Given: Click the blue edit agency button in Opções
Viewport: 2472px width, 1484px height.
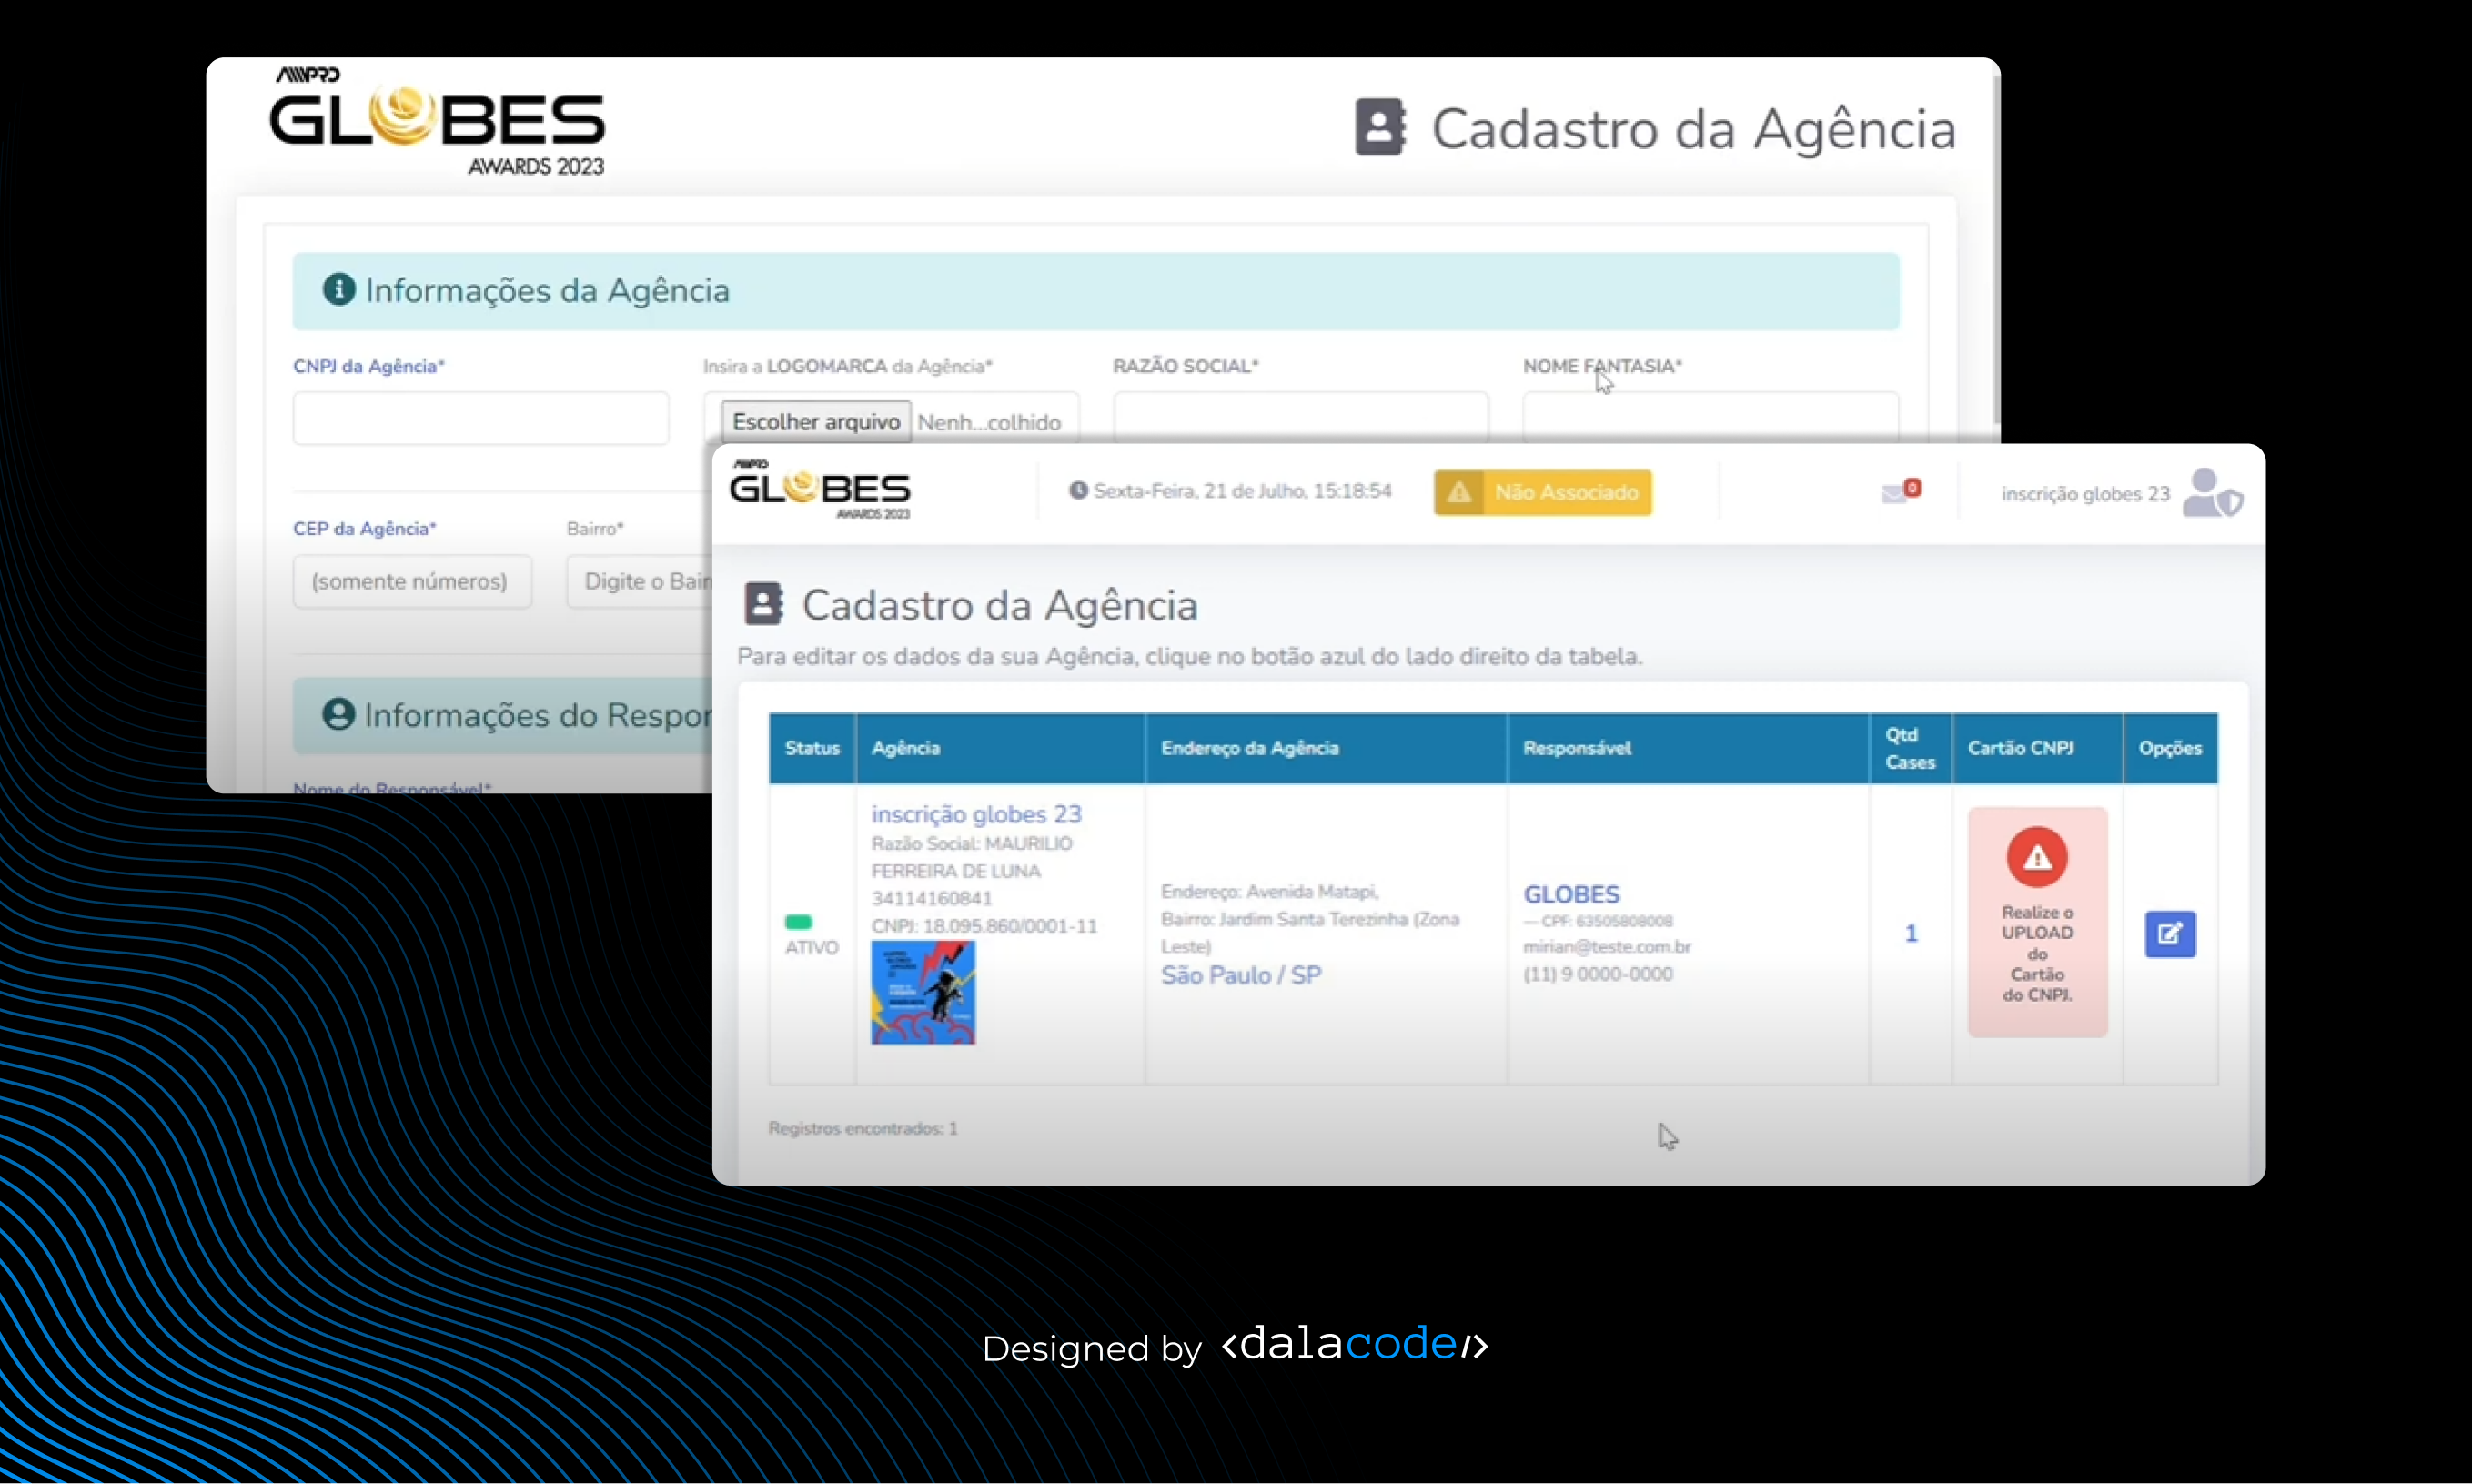Looking at the screenshot, I should coord(2170,934).
